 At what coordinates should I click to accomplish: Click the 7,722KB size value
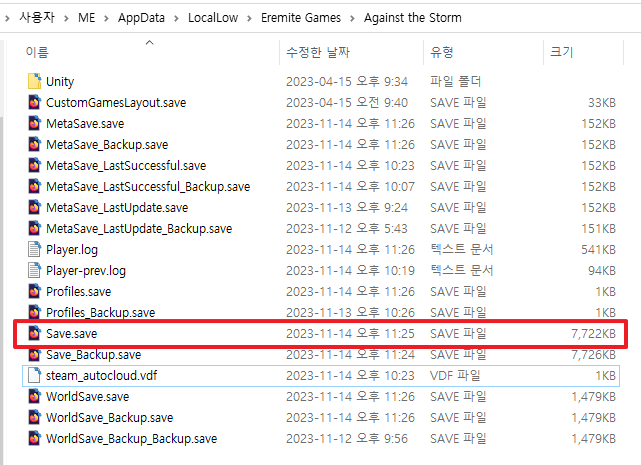click(594, 334)
